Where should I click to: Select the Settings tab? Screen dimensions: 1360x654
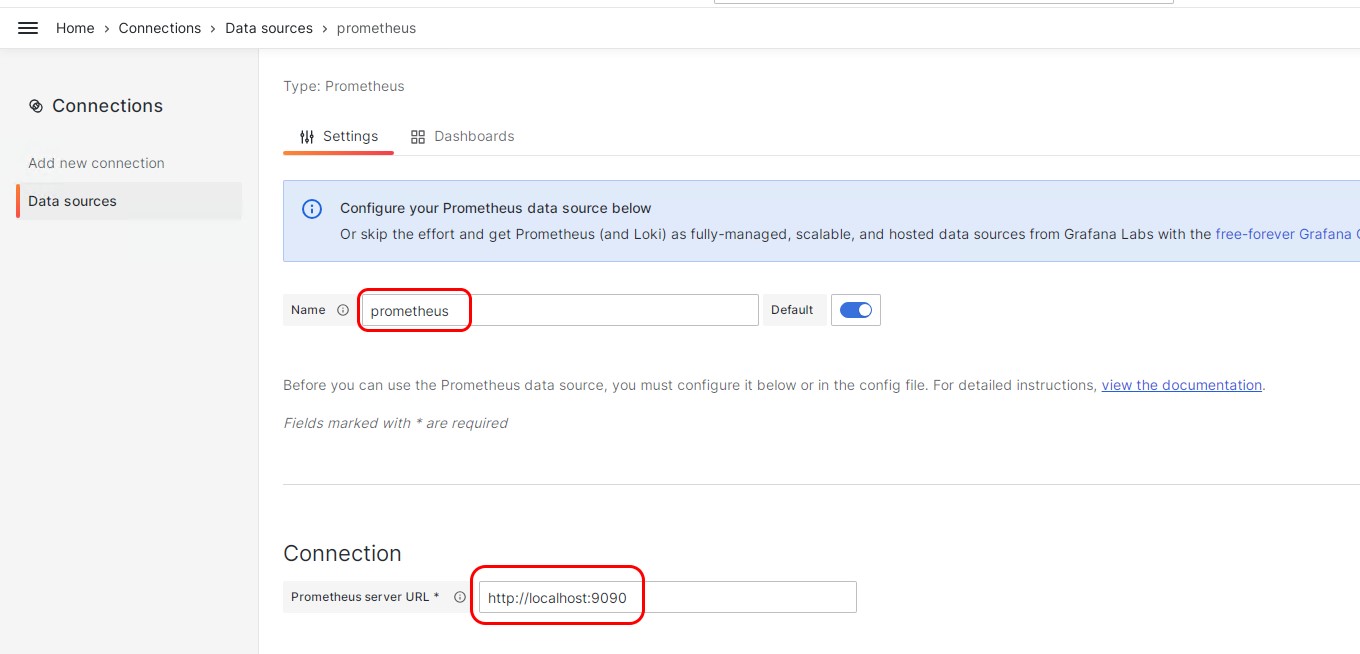point(350,136)
